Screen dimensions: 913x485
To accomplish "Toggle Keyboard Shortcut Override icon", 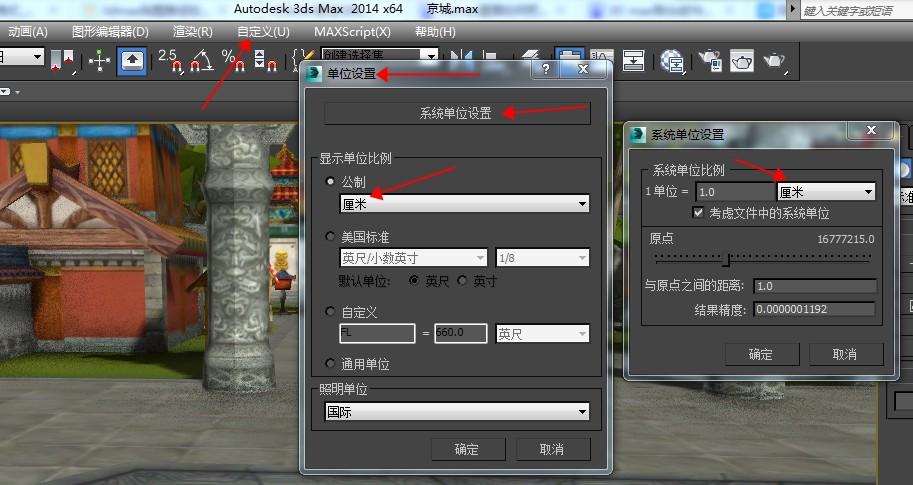I will 132,61.
